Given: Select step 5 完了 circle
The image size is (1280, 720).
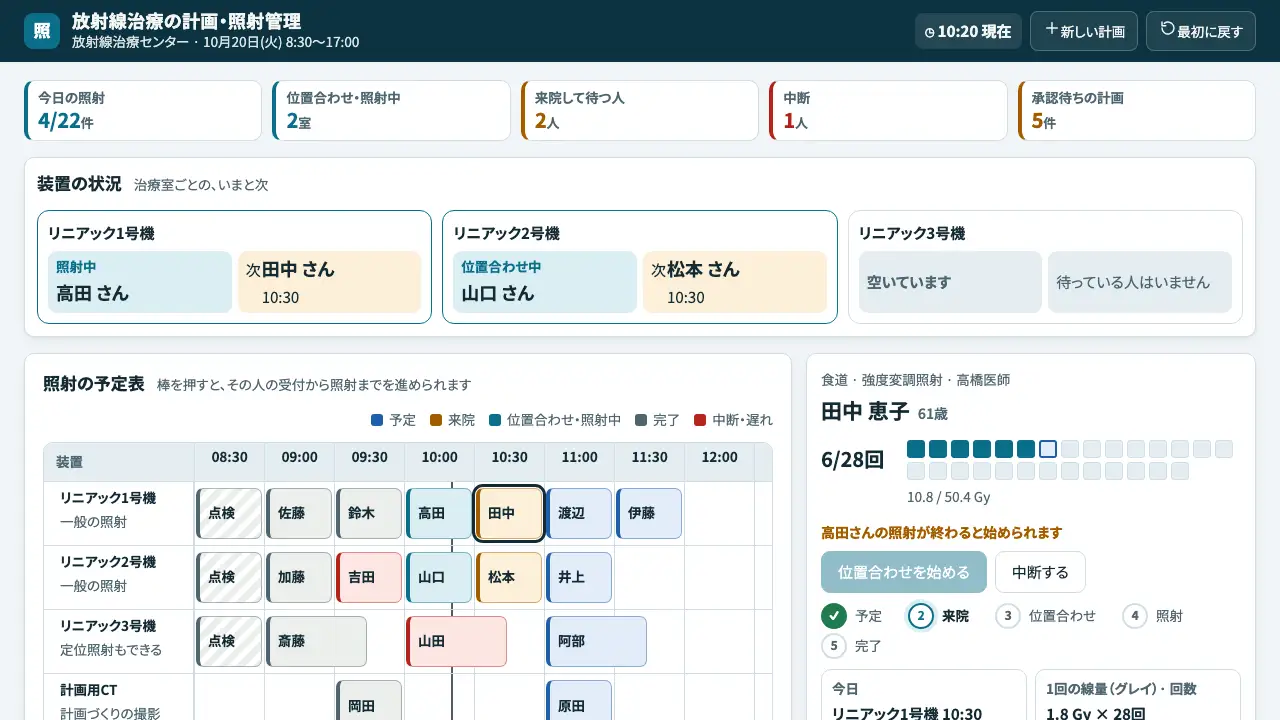Looking at the screenshot, I should click(834, 646).
